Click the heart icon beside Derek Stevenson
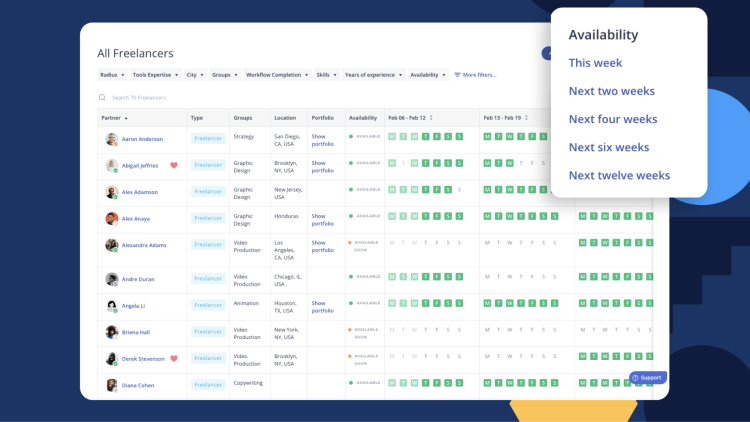Screen dimensions: 750x422 coord(173,358)
